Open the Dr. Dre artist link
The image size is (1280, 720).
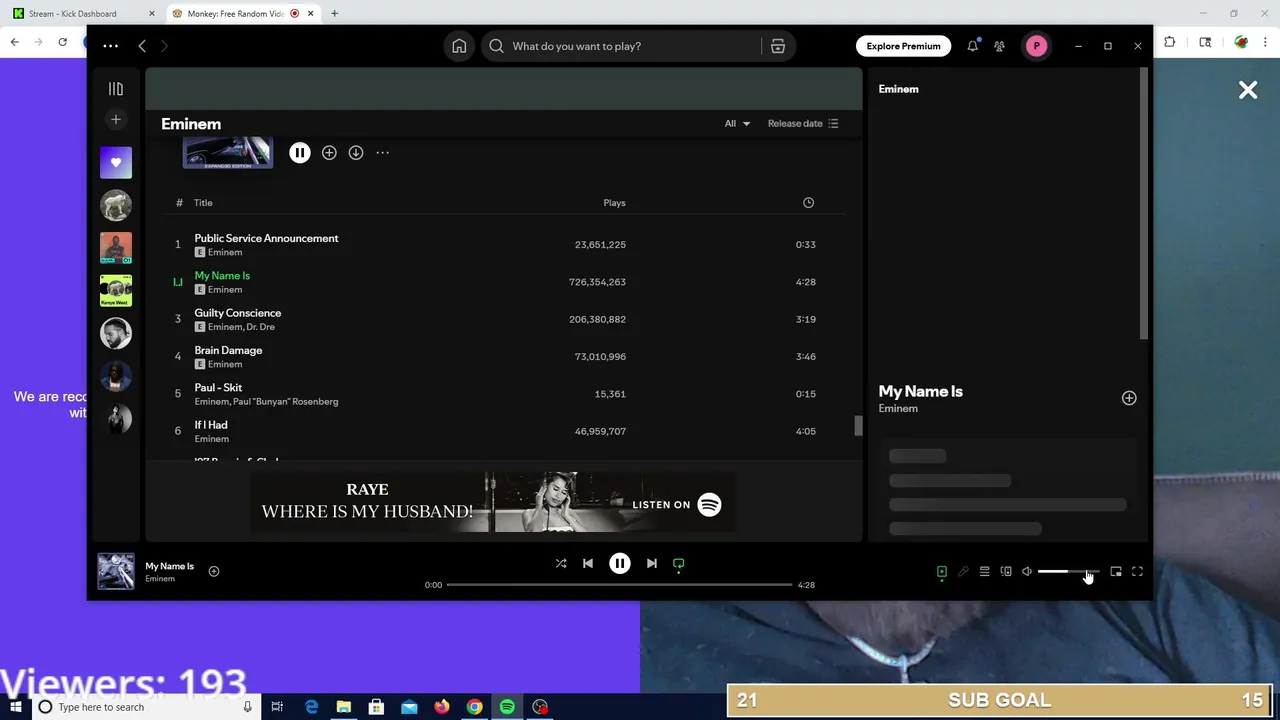coord(260,327)
